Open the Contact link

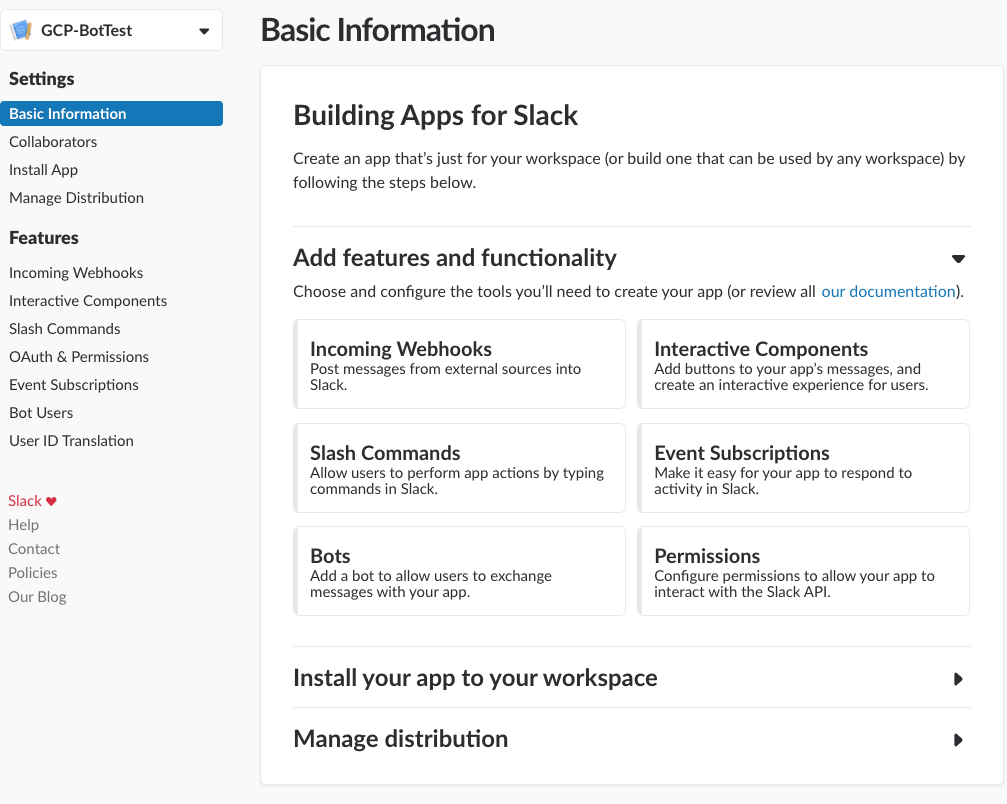click(x=34, y=549)
